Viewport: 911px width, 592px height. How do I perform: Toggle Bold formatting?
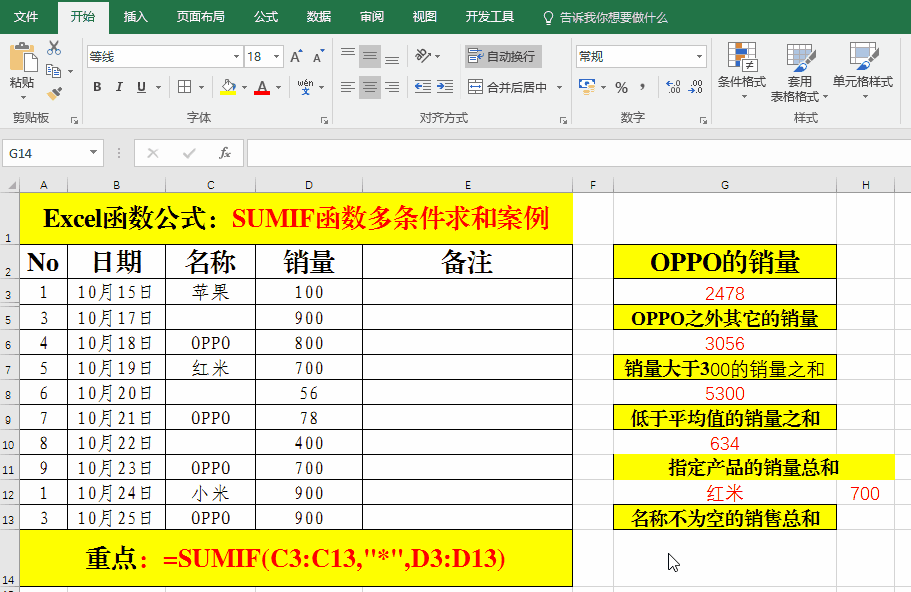97,87
